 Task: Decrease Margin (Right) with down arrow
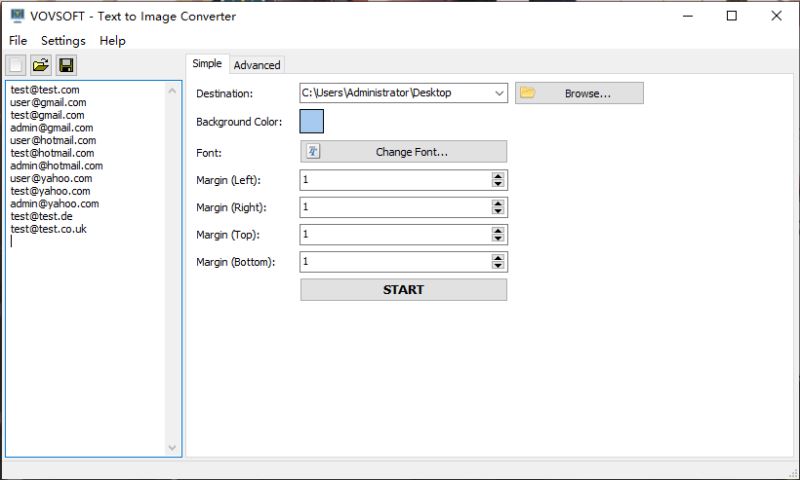pyautogui.click(x=498, y=211)
